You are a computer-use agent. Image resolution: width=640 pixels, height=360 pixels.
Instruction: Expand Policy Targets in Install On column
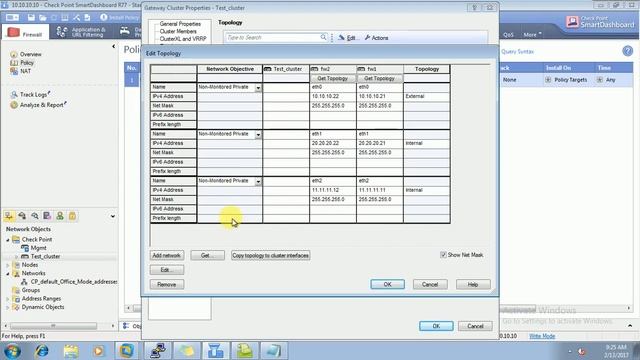point(548,80)
